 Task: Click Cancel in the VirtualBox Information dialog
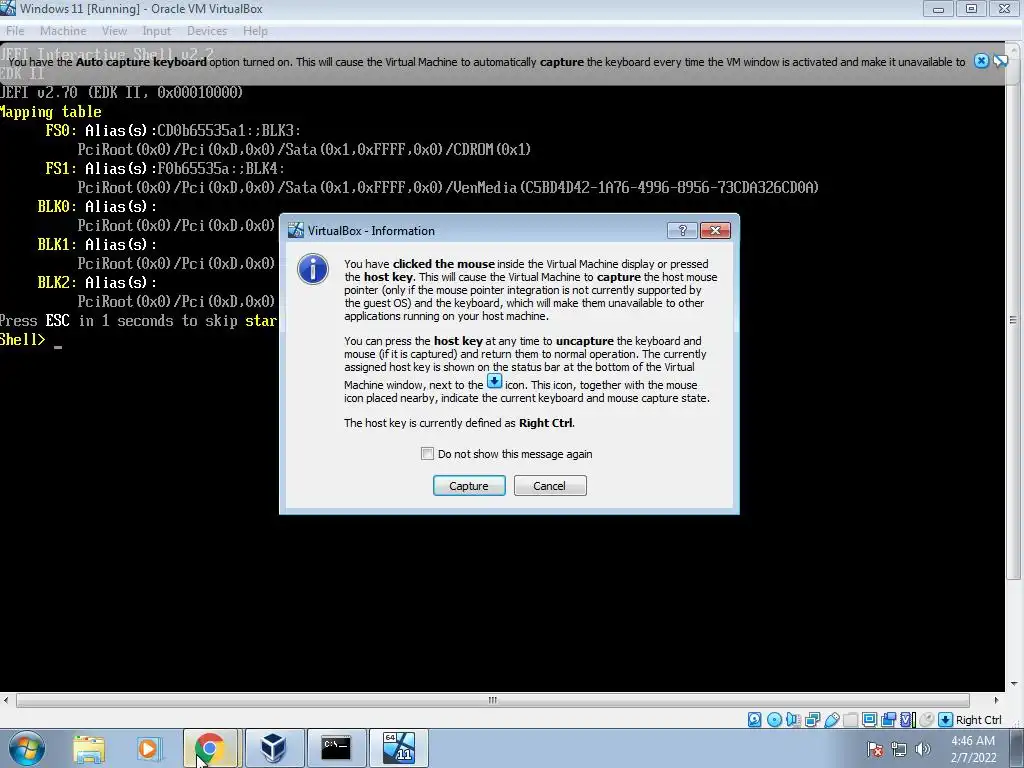(x=550, y=485)
